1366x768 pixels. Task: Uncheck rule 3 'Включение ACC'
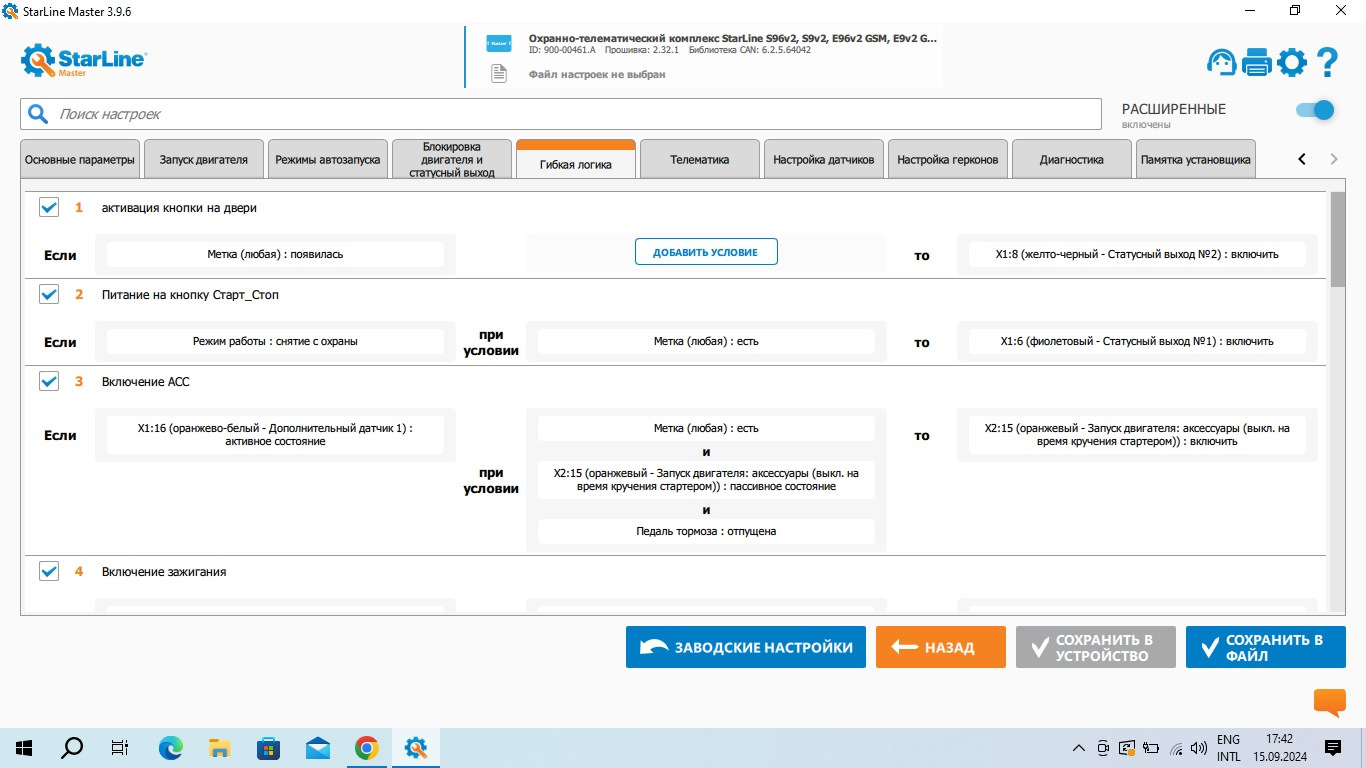pos(49,382)
